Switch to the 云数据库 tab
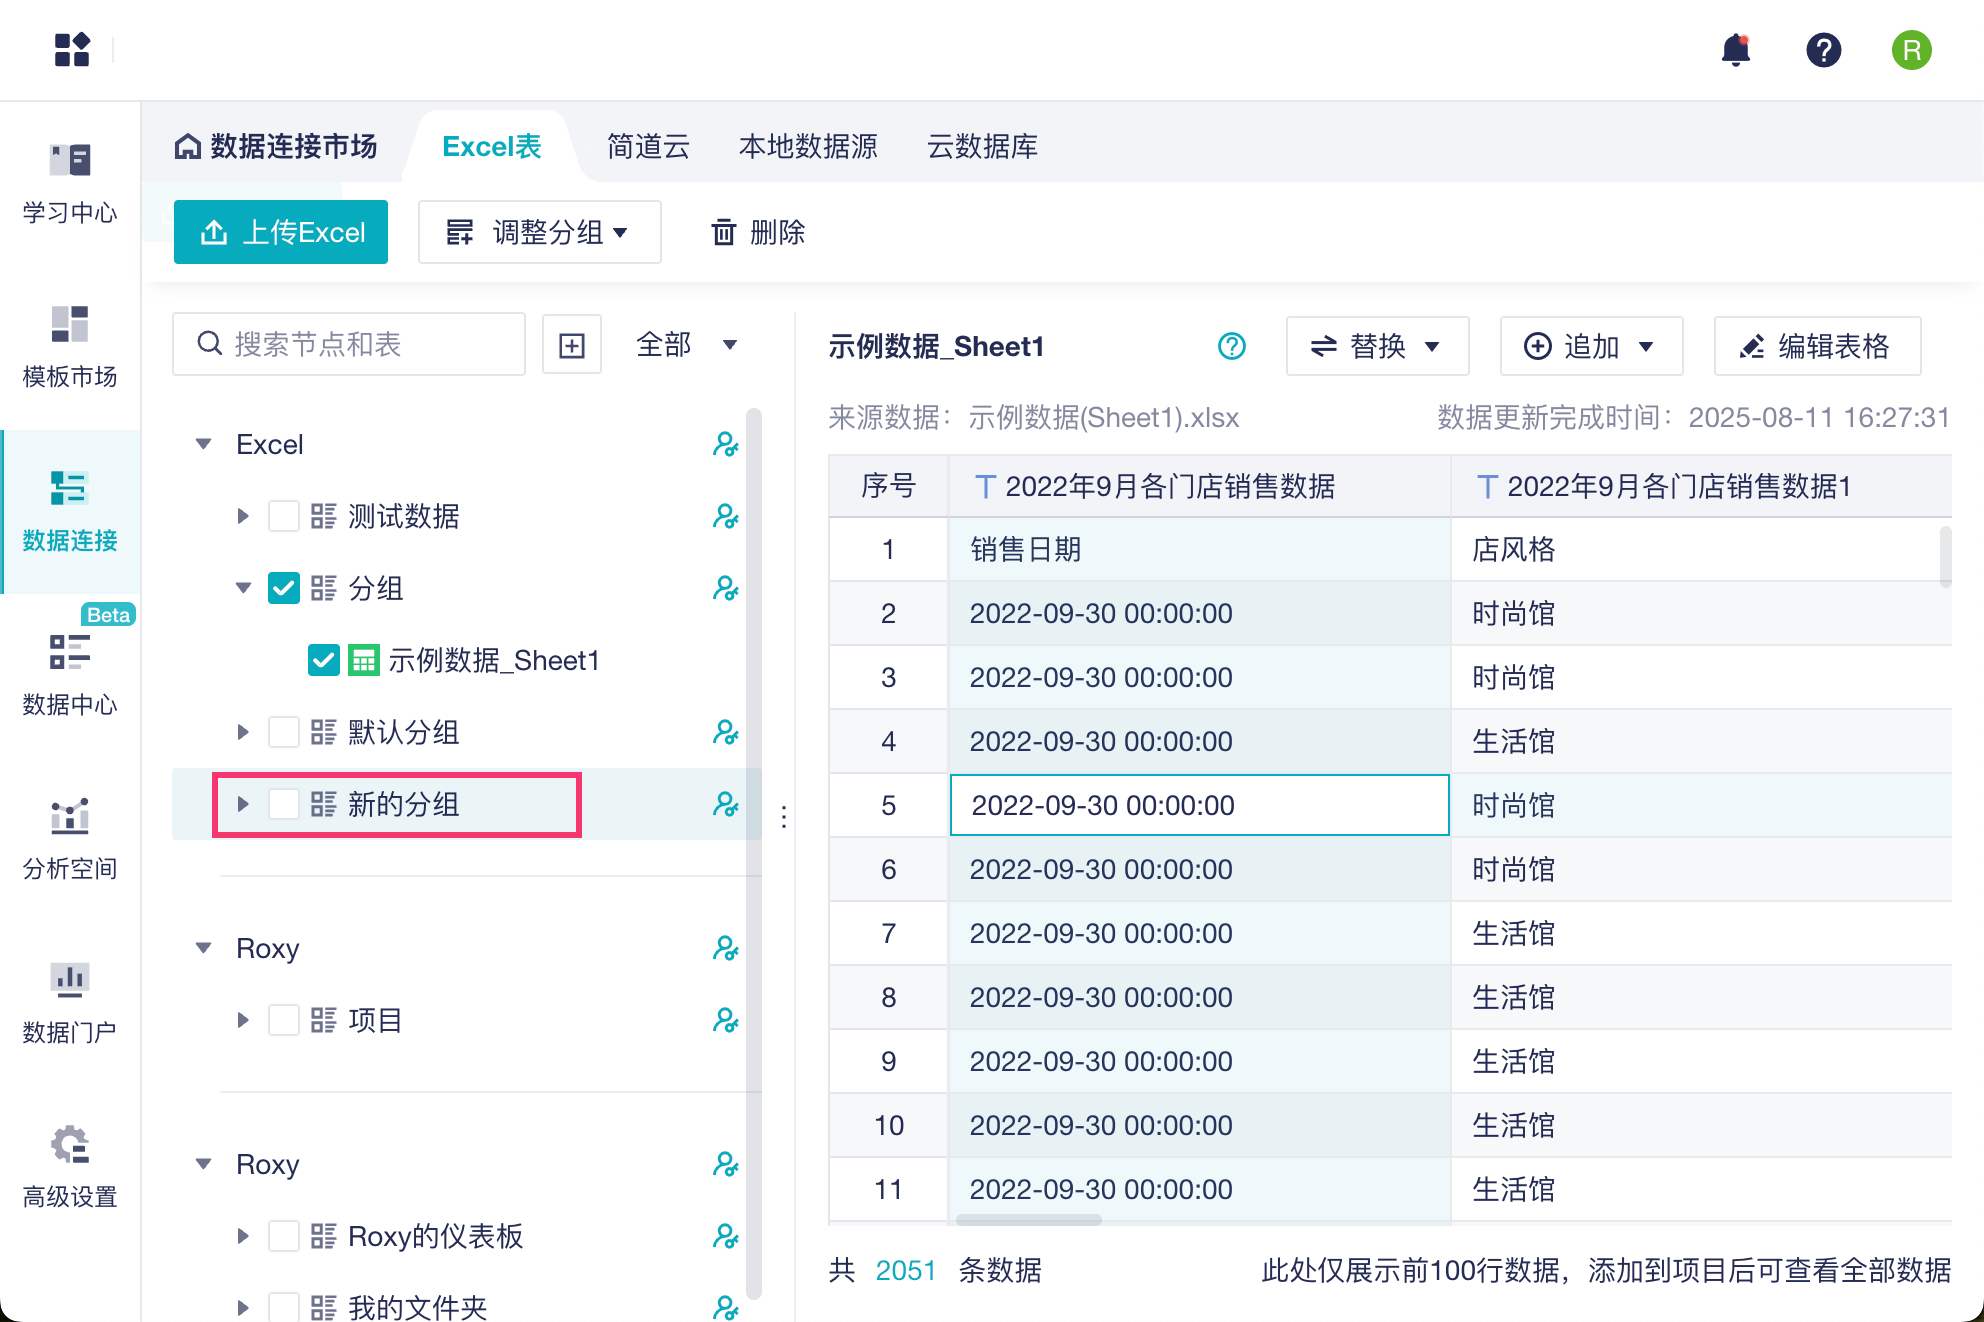The height and width of the screenshot is (1322, 1984). [x=982, y=147]
